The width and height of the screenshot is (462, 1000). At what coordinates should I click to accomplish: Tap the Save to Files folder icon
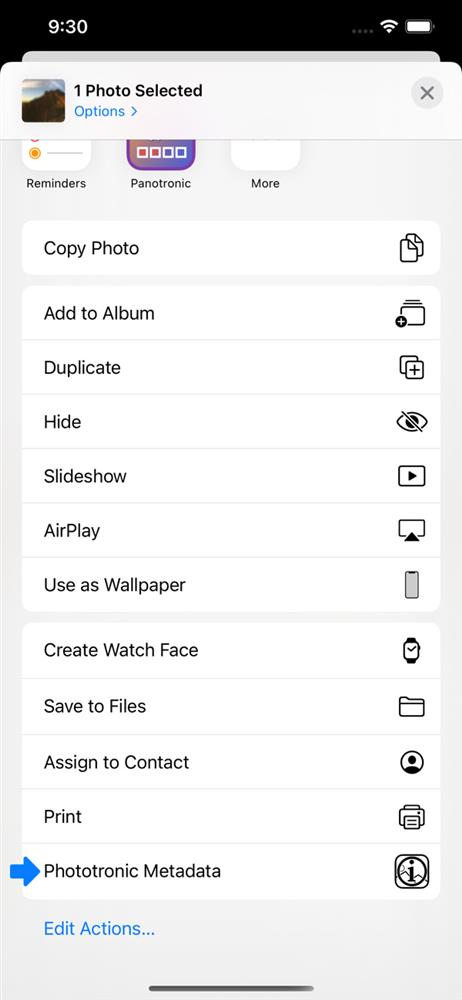point(412,706)
